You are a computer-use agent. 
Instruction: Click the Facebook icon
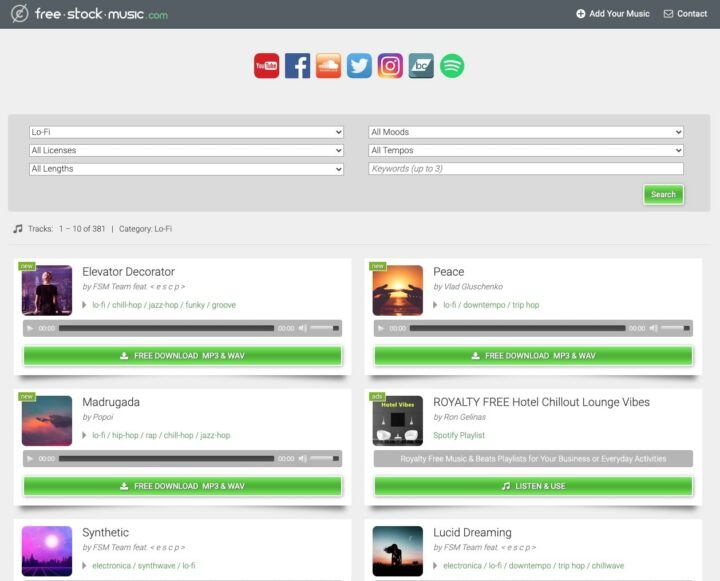pos(297,66)
